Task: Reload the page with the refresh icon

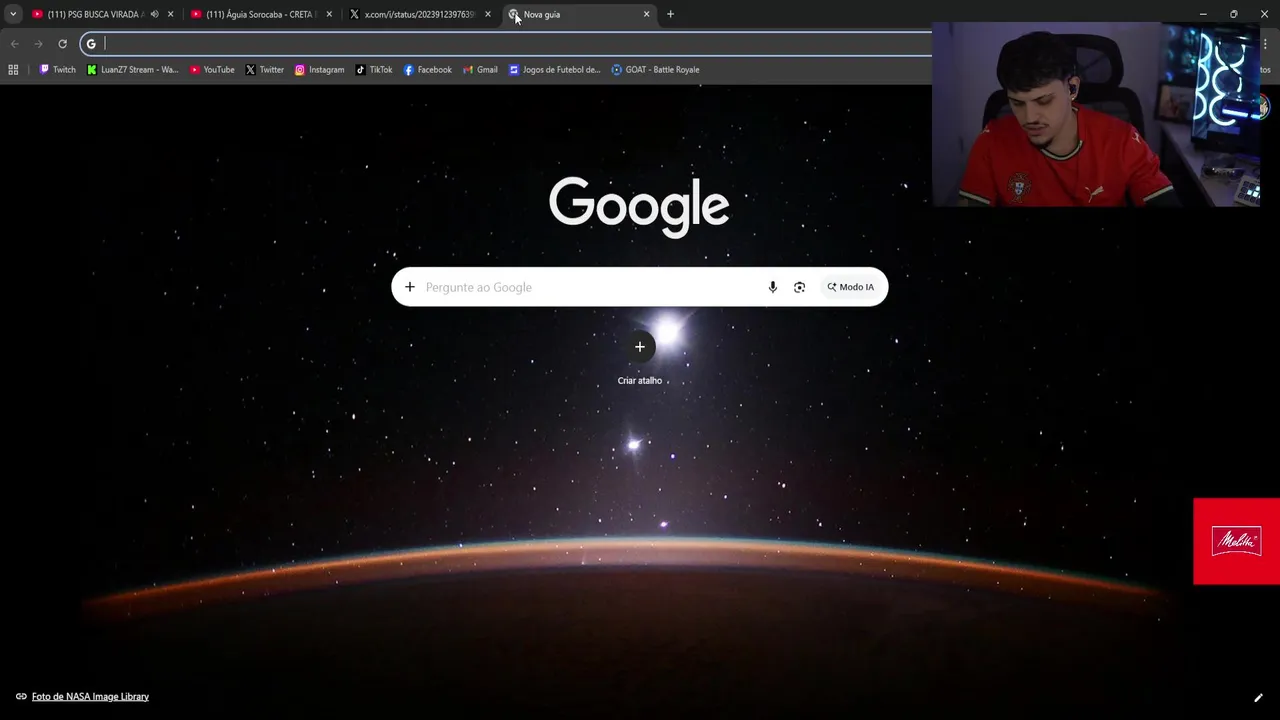Action: tap(62, 43)
